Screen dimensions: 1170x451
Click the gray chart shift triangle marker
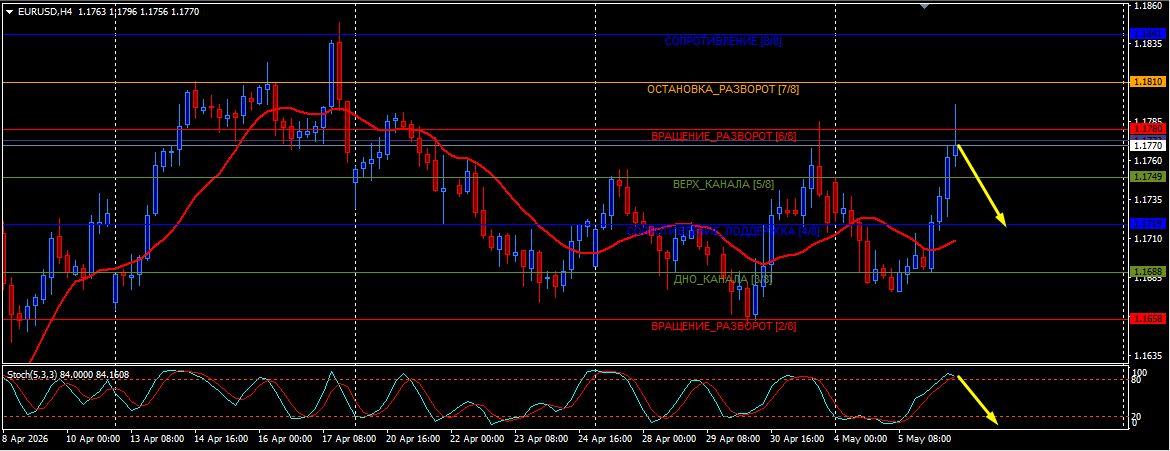point(925,6)
